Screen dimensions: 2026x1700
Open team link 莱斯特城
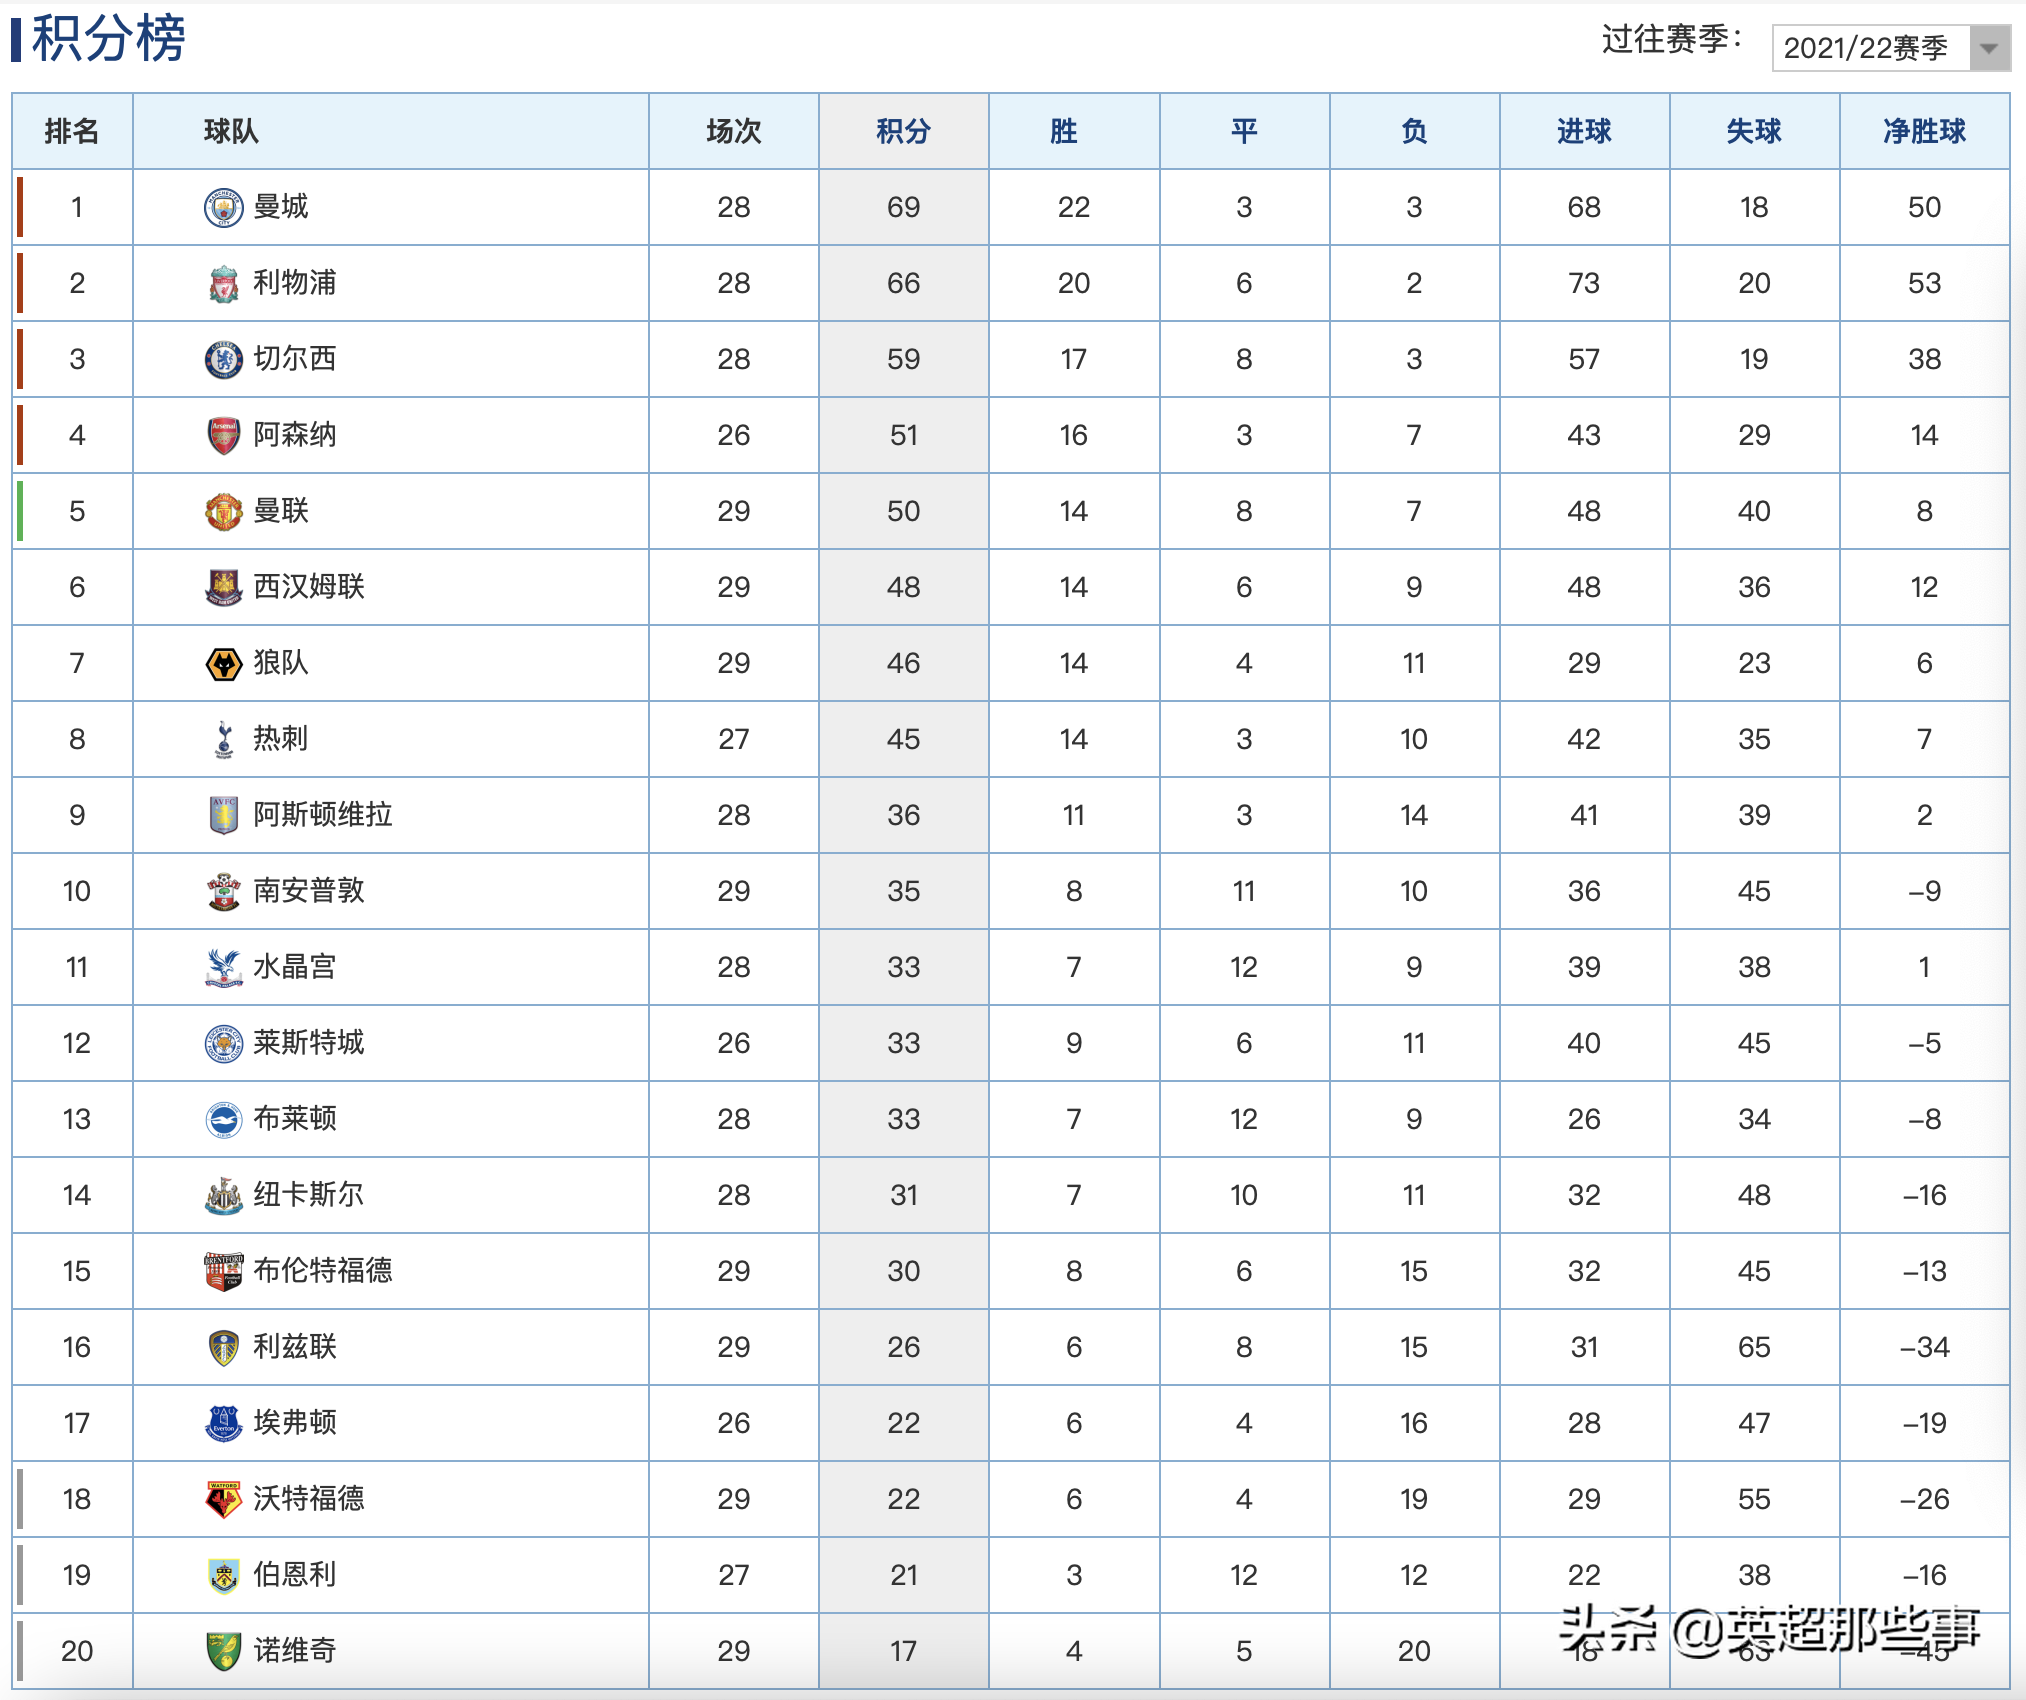(x=309, y=1043)
